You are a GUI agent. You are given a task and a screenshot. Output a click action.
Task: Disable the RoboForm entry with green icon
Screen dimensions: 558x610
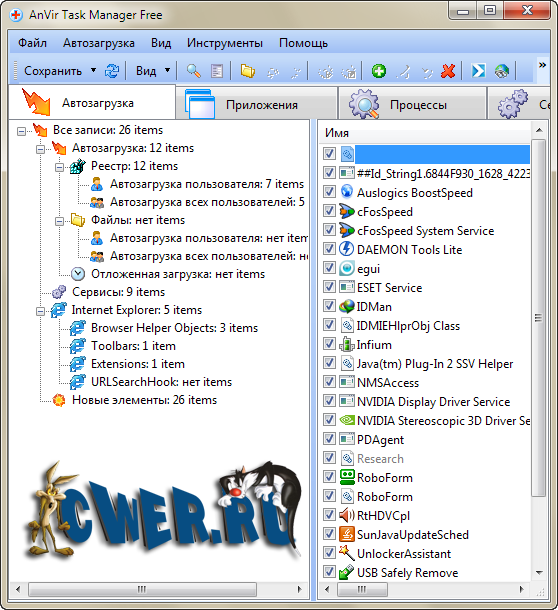tap(329, 477)
